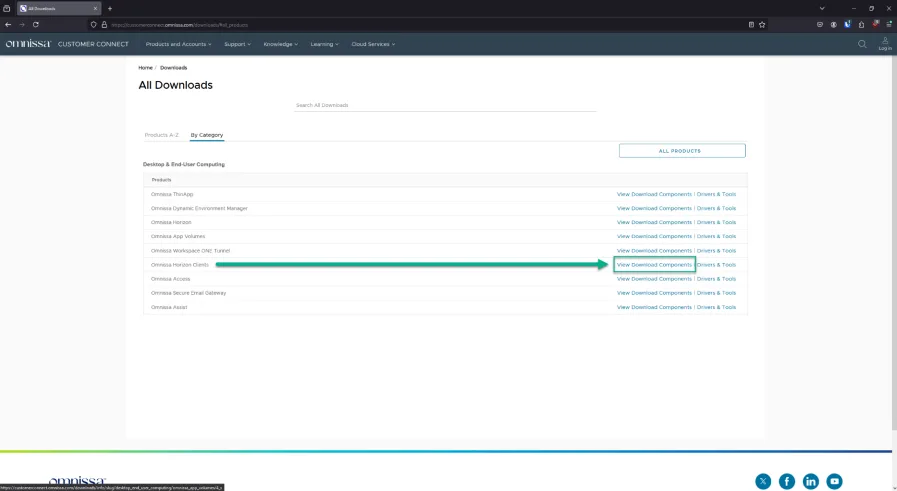Reload the page with the refresh icon
Image resolution: width=897 pixels, height=491 pixels.
[x=35, y=25]
